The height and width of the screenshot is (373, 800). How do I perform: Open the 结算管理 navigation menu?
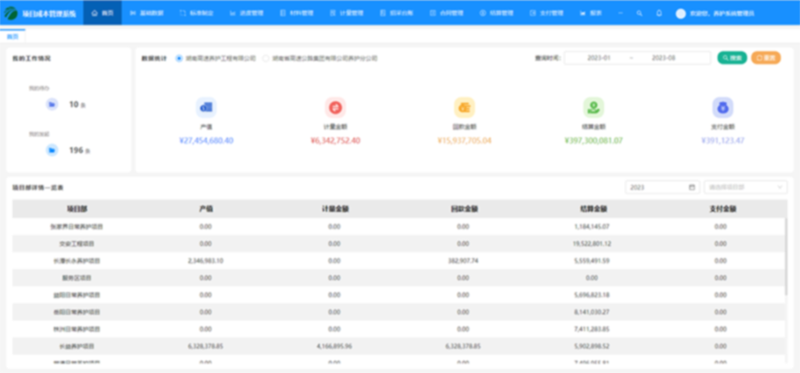(x=496, y=13)
